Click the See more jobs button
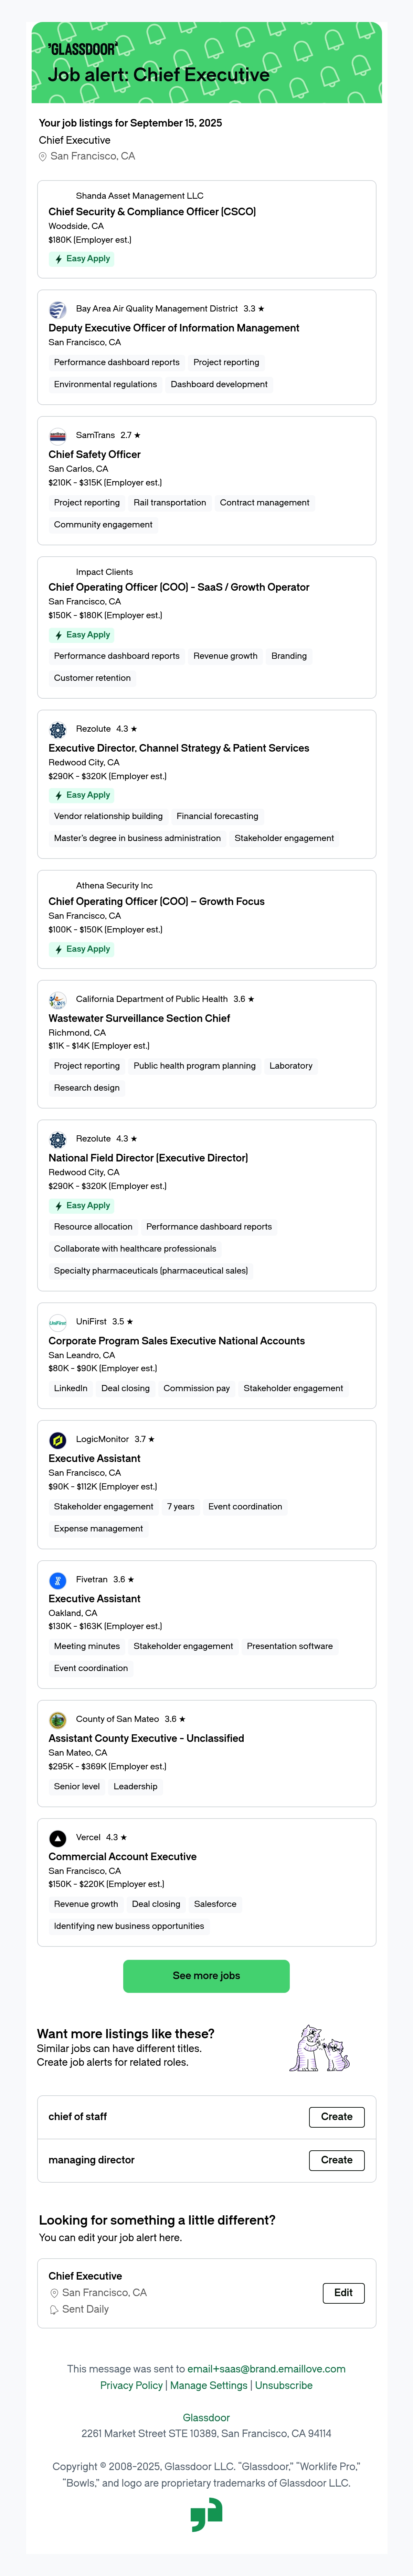This screenshot has width=413, height=2576. coord(206,1976)
